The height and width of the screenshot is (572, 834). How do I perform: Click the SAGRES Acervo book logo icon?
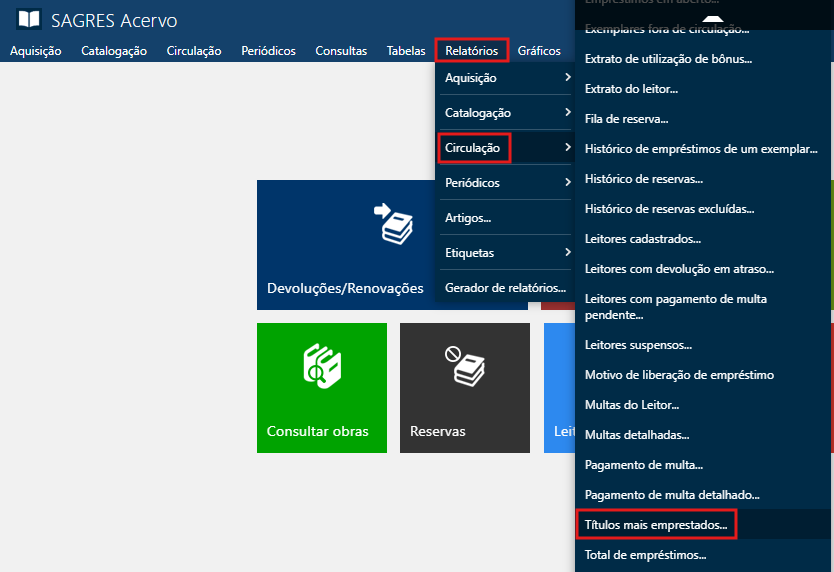click(x=30, y=19)
